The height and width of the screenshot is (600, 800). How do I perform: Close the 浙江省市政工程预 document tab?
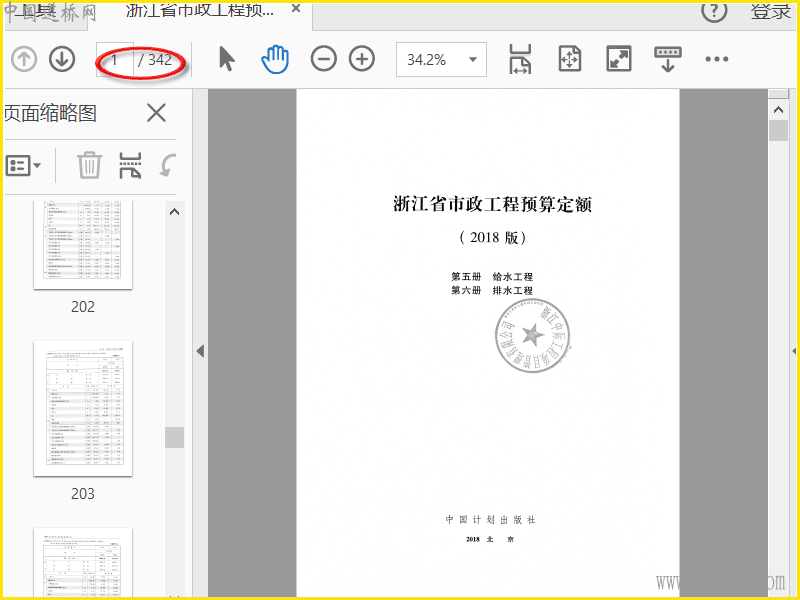click(x=296, y=9)
